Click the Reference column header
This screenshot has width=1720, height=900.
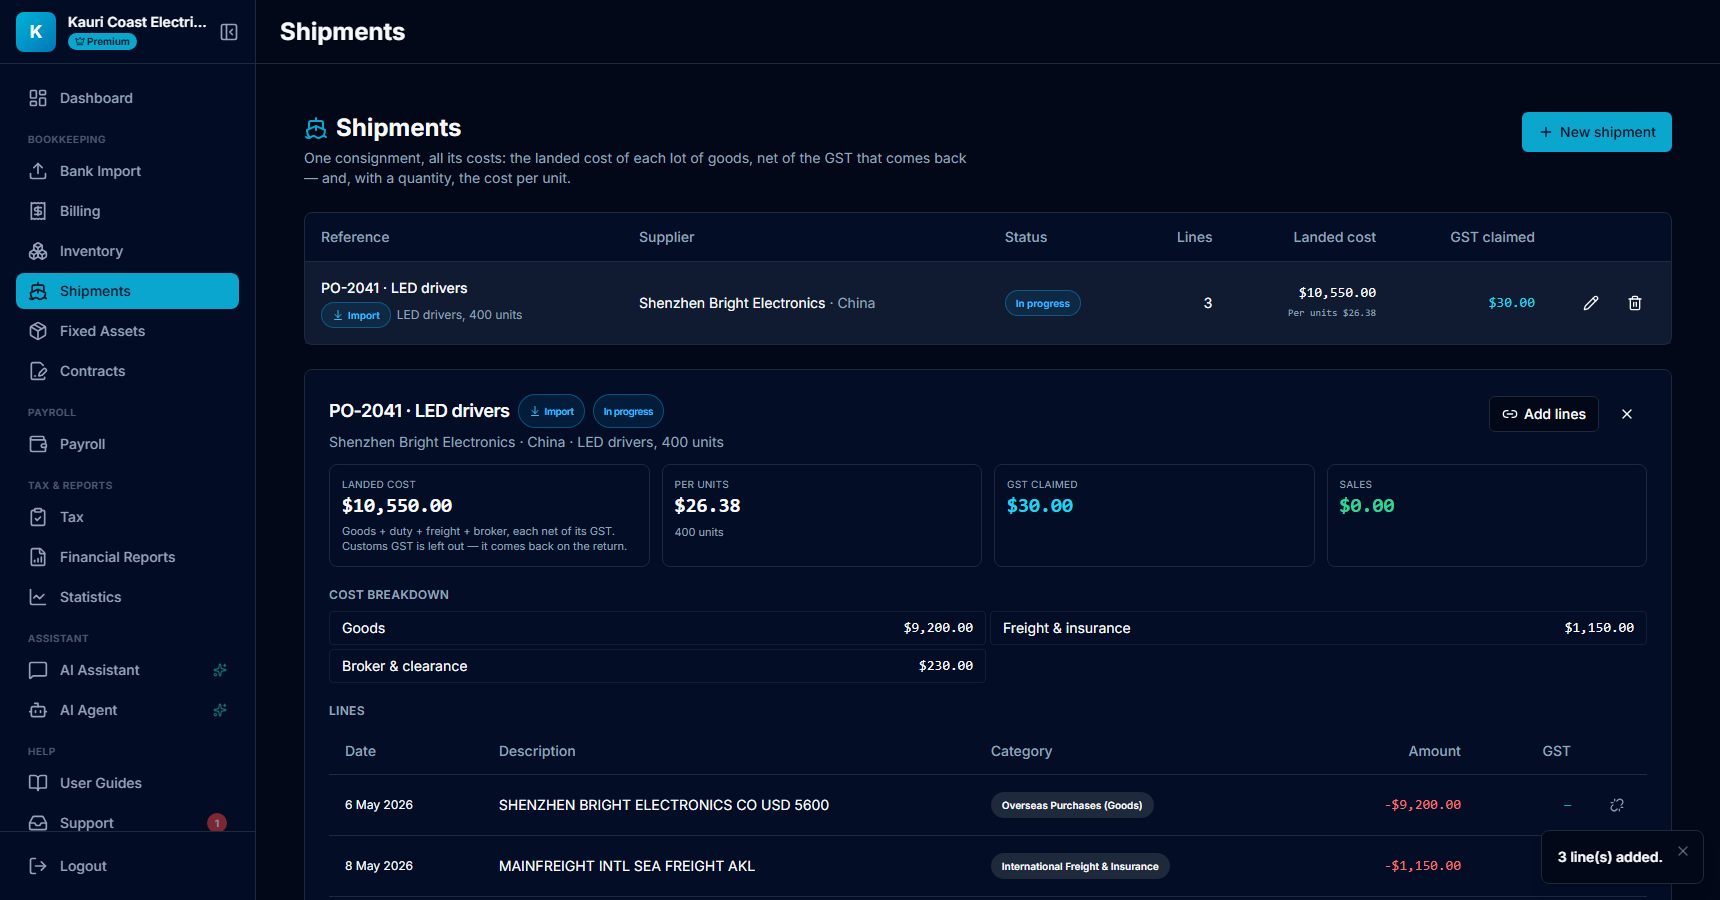coord(355,237)
